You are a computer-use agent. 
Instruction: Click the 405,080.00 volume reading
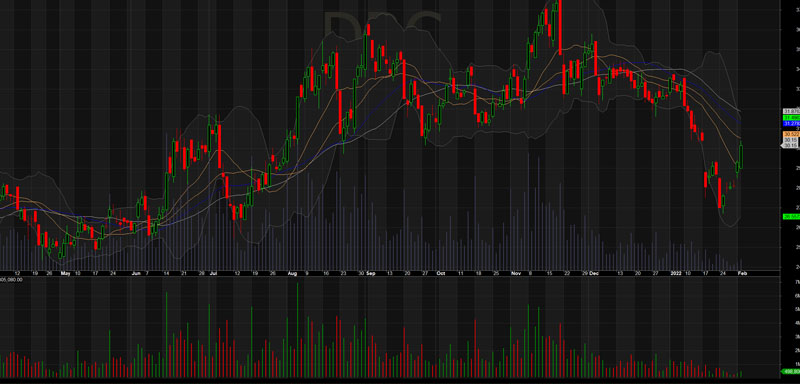tap(10, 280)
